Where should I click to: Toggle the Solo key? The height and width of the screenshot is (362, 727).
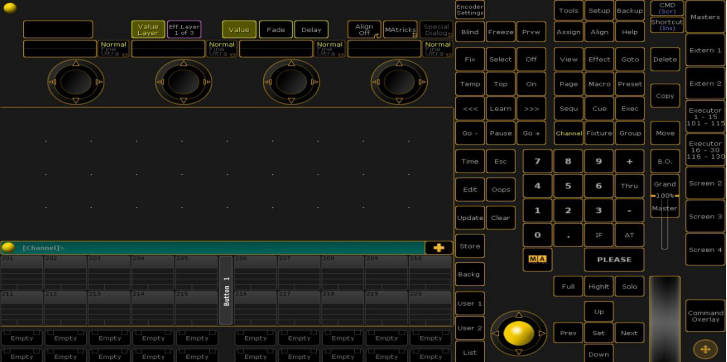pos(630,286)
